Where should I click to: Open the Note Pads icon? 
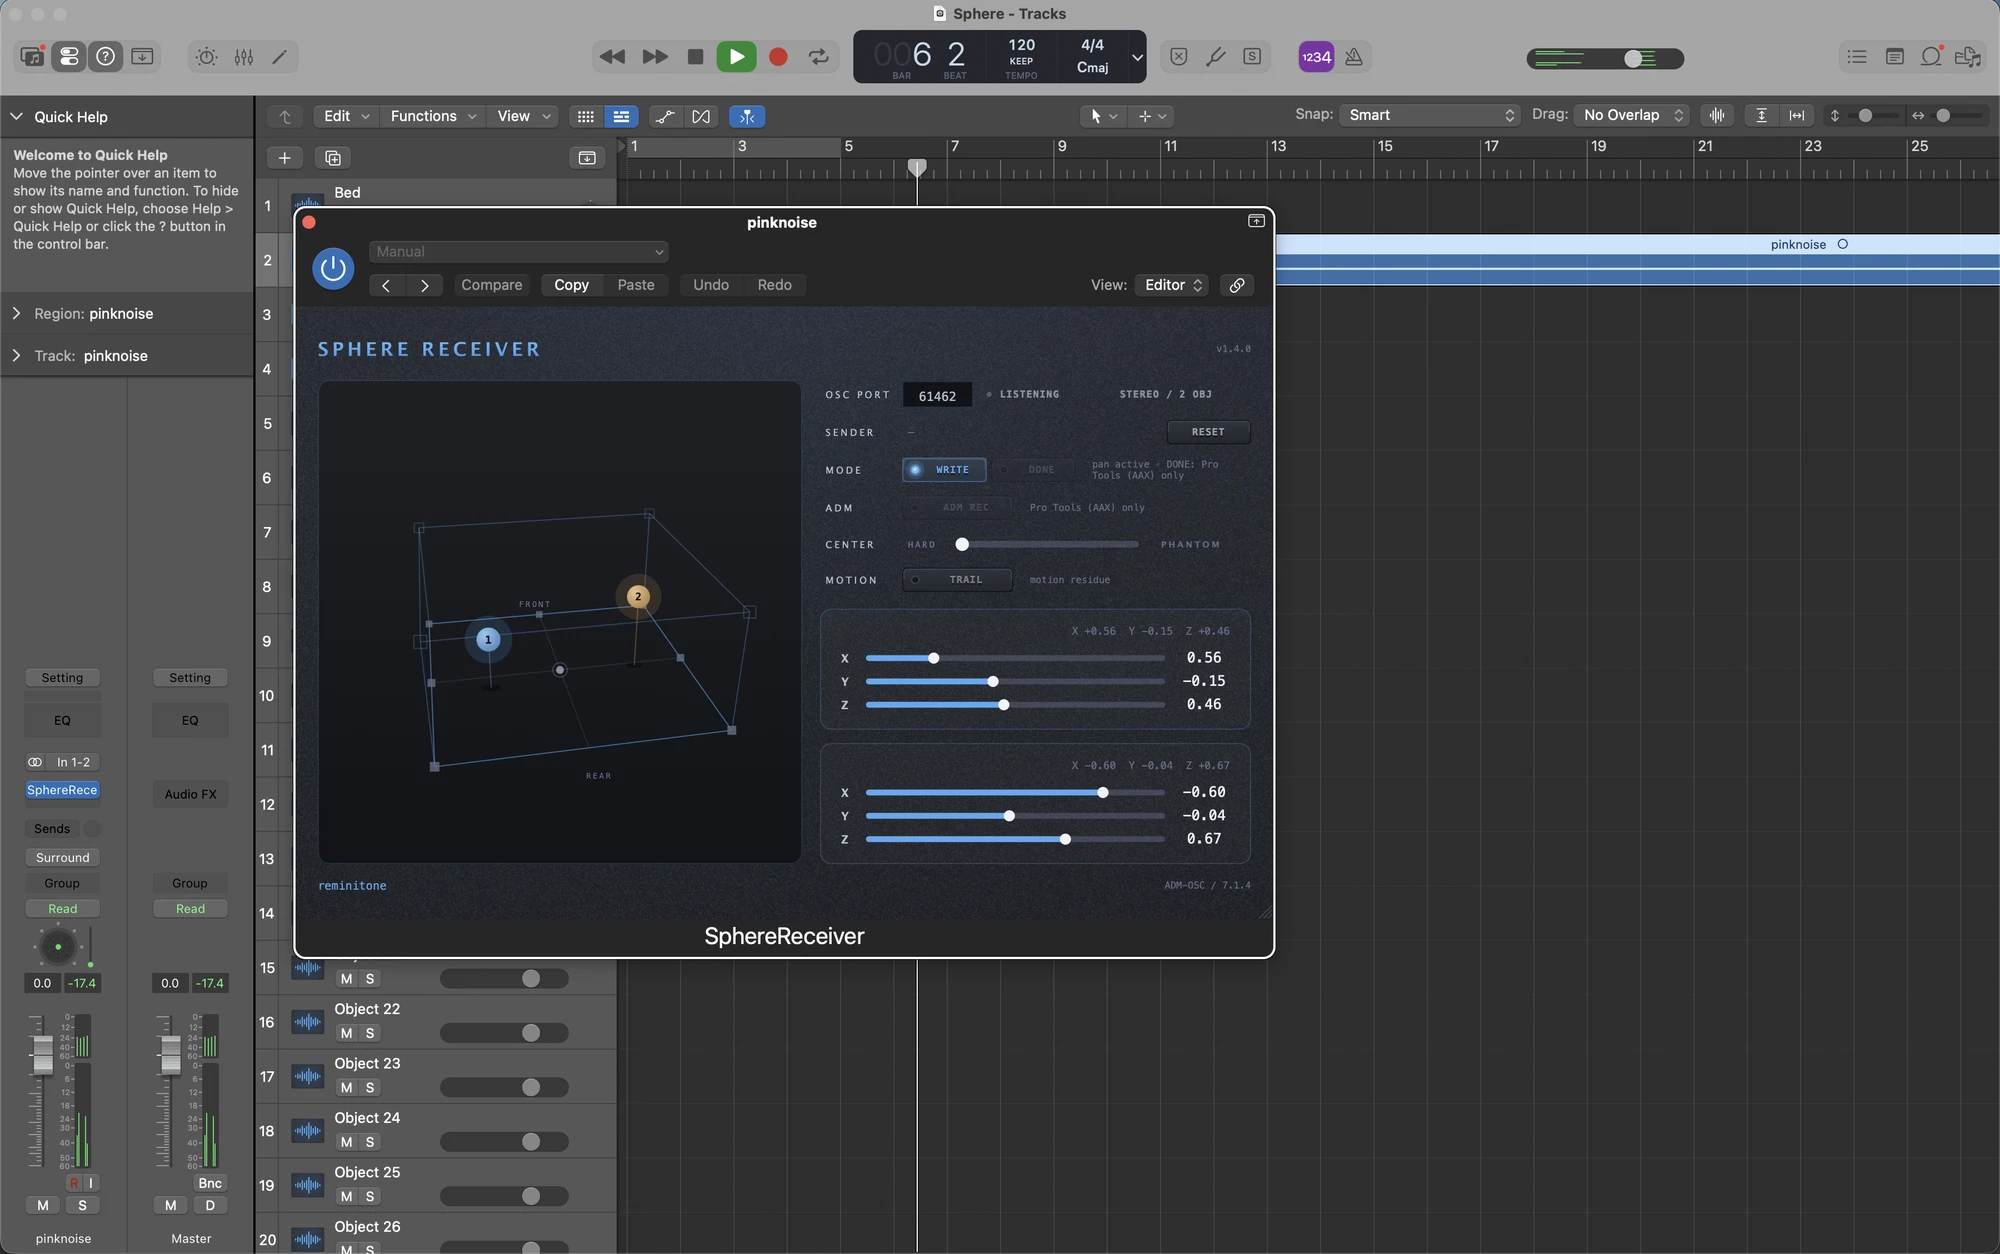1894,57
